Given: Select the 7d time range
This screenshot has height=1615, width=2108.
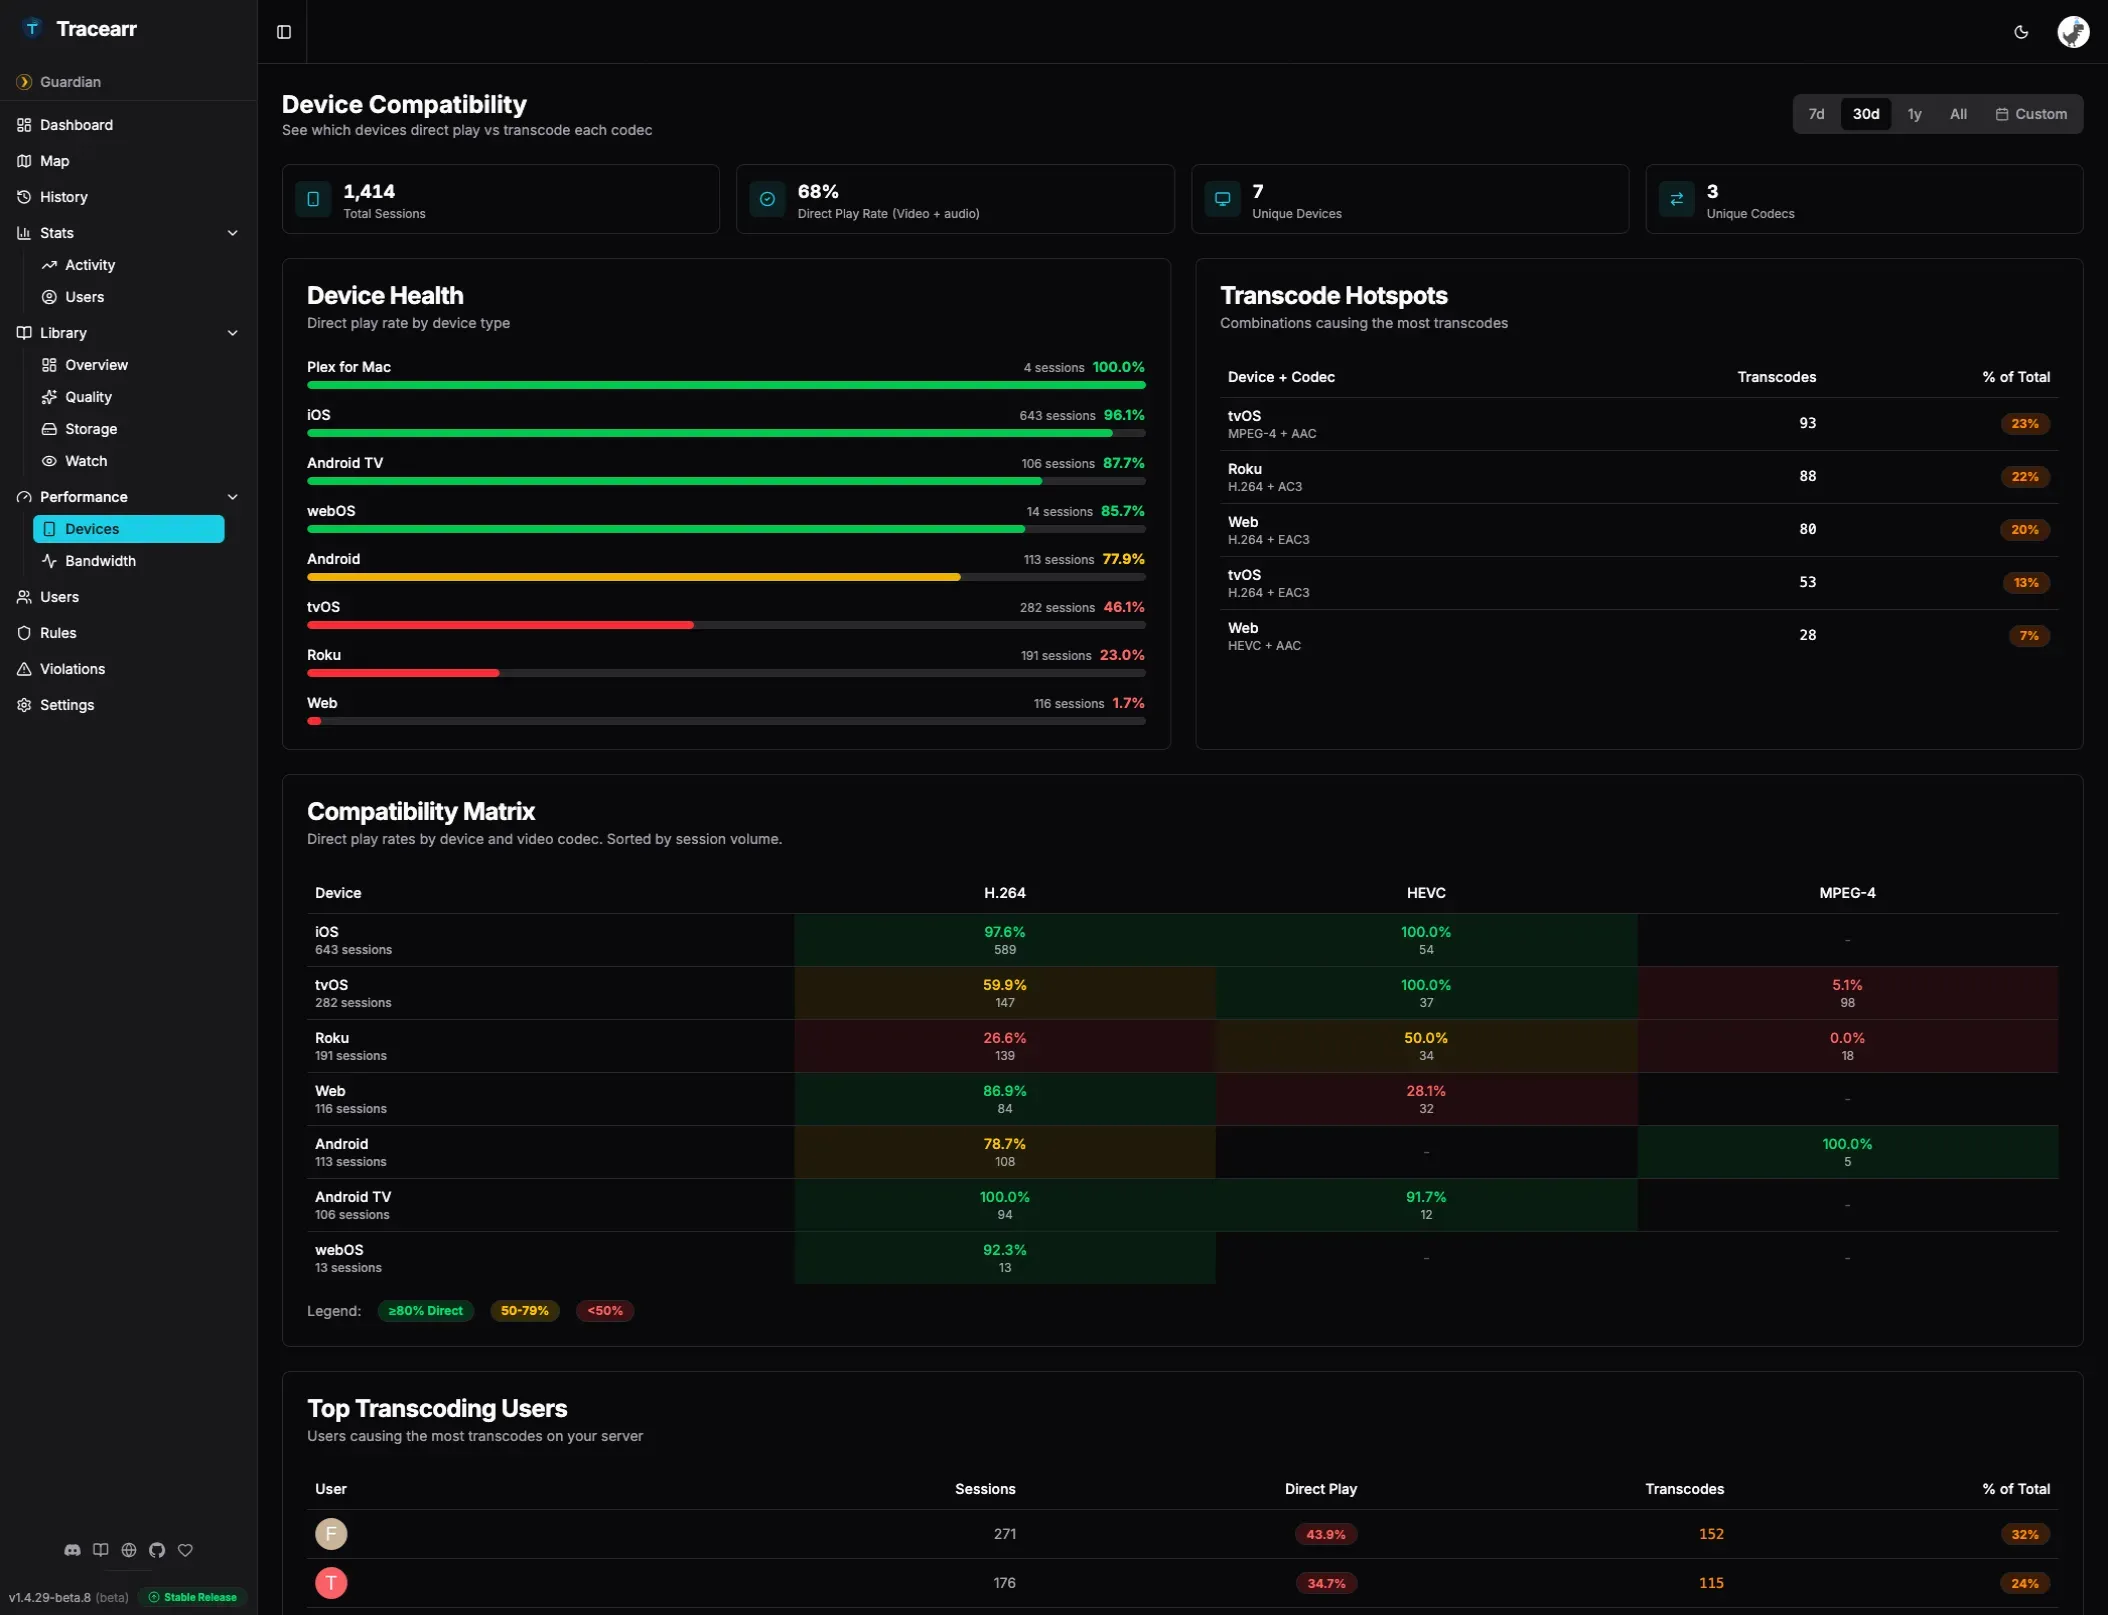Looking at the screenshot, I should pos(1816,114).
